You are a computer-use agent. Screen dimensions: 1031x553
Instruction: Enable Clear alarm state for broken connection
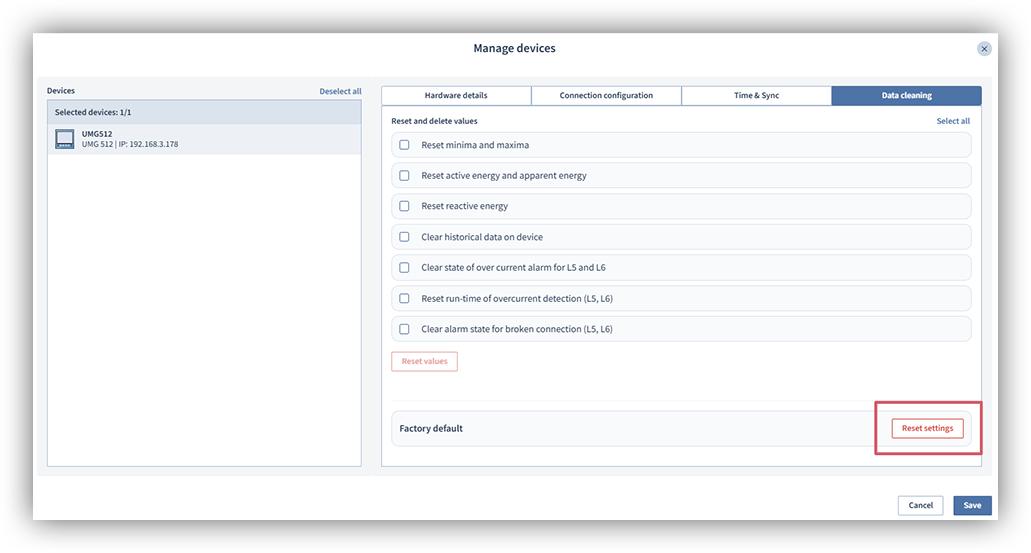pyautogui.click(x=405, y=329)
